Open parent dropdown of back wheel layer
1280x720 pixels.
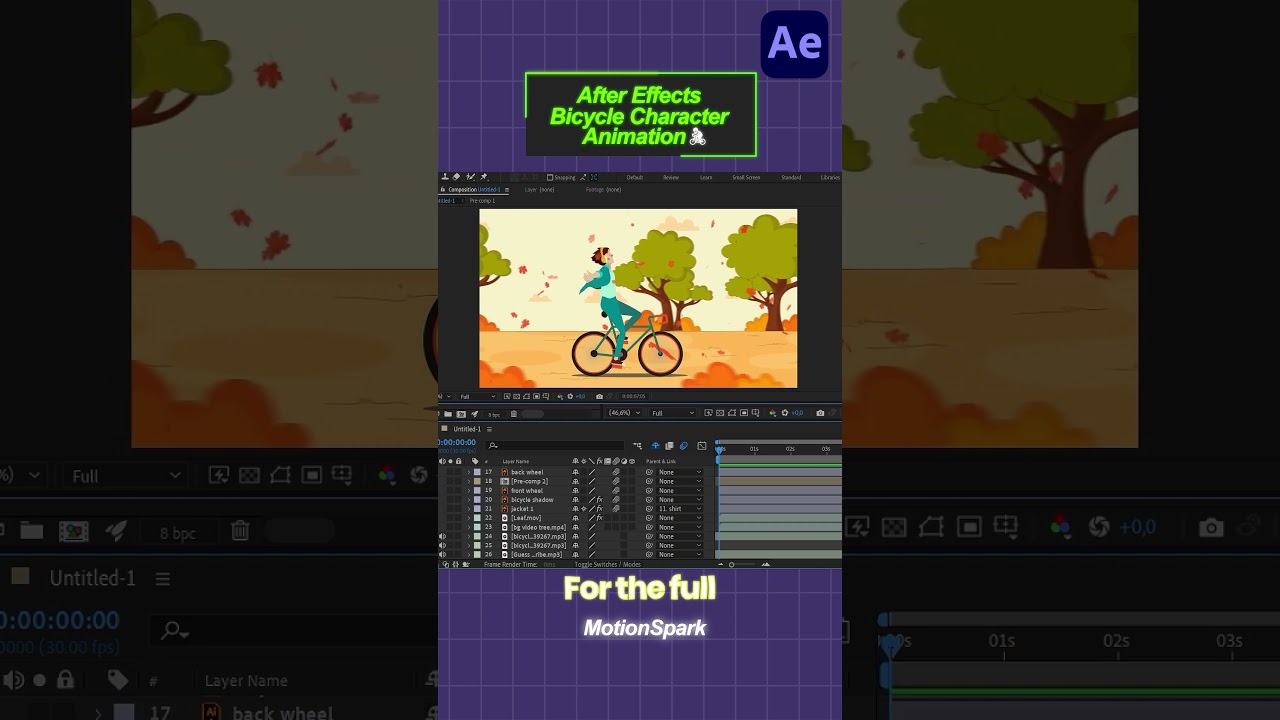coord(680,472)
